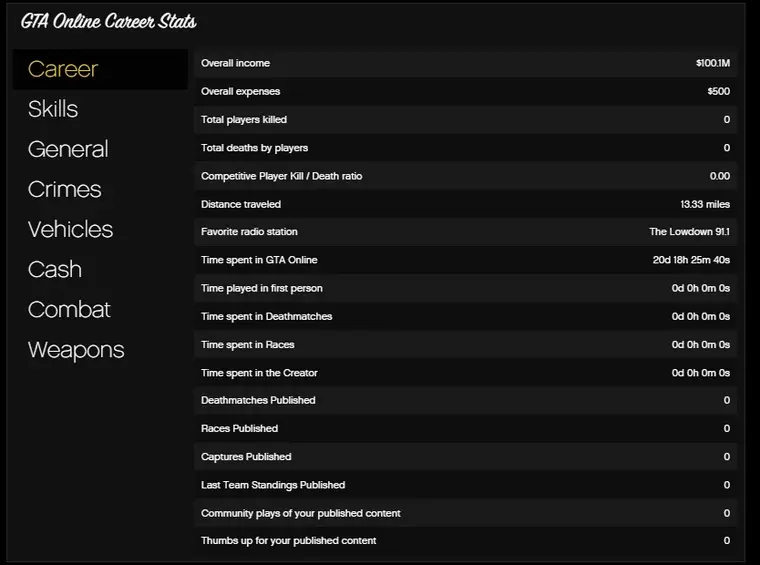Click the Distance traveled stat row
Viewport: 760px width, 565px height.
(x=465, y=204)
